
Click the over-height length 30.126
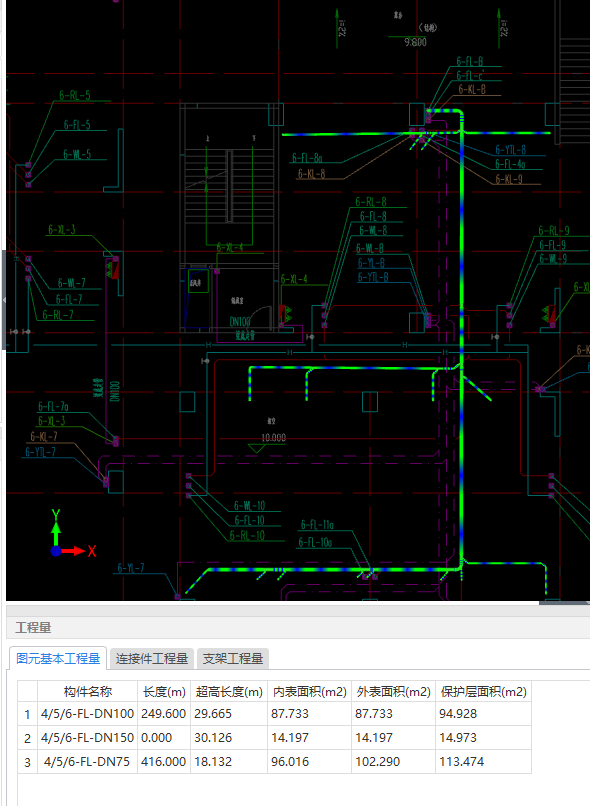(213, 738)
